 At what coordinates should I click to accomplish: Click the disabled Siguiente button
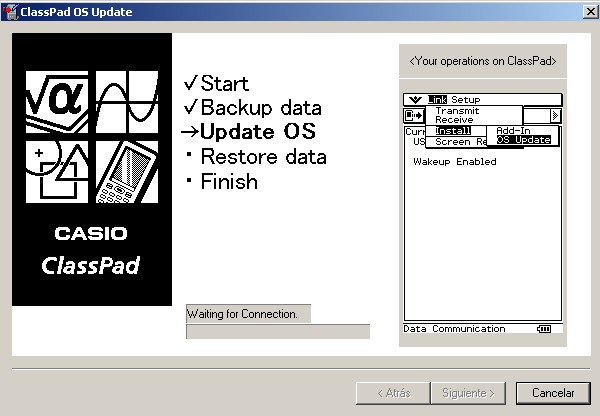[x=468, y=393]
